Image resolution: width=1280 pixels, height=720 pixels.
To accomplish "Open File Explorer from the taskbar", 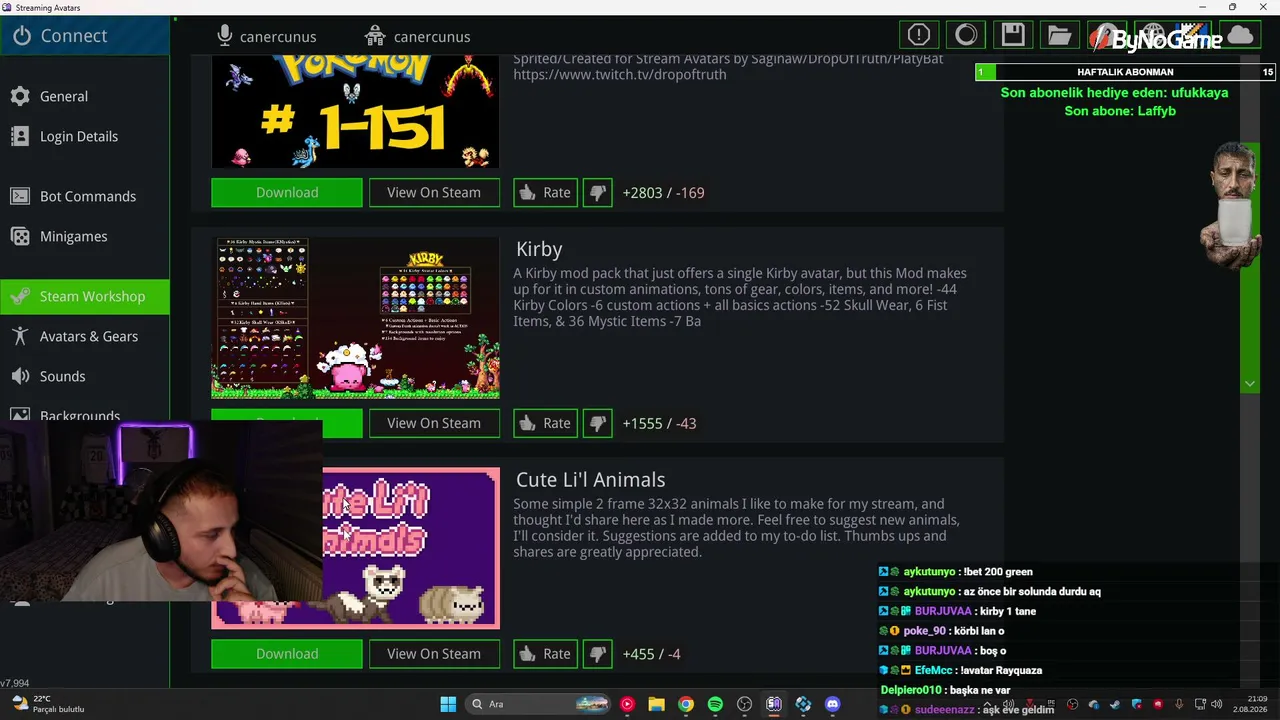I will [x=656, y=704].
